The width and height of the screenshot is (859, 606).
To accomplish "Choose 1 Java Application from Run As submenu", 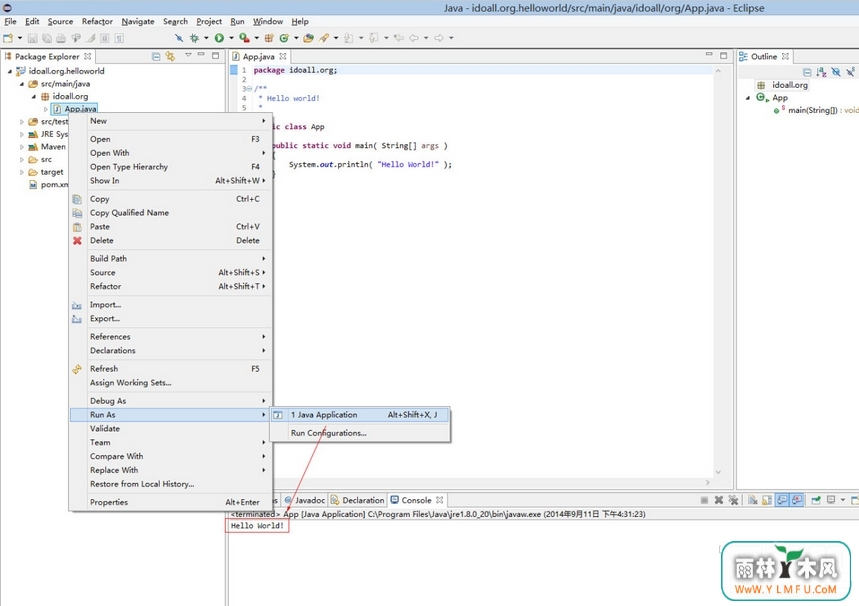I will tap(360, 415).
